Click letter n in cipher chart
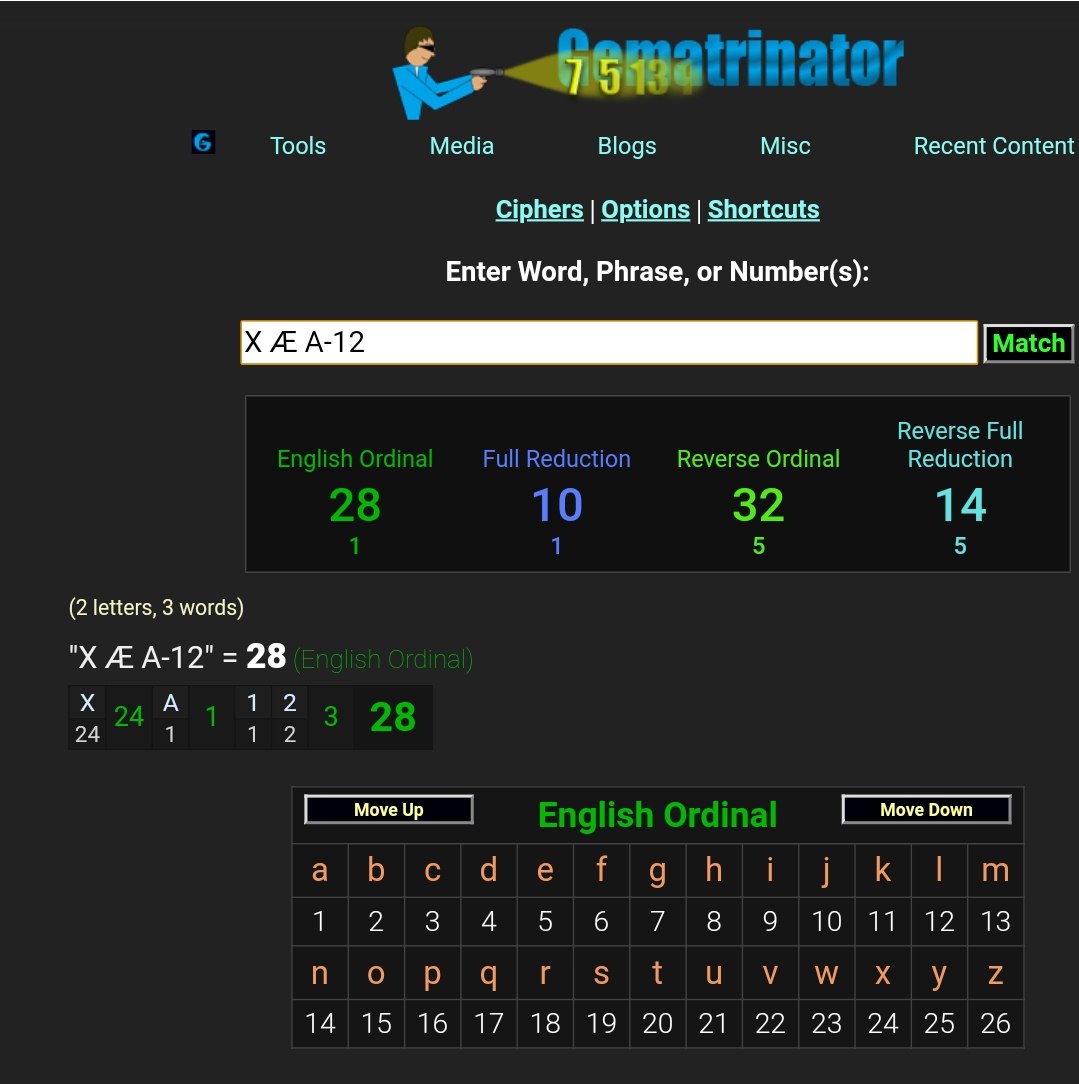This screenshot has height=1084, width=1079. pyautogui.click(x=319, y=973)
